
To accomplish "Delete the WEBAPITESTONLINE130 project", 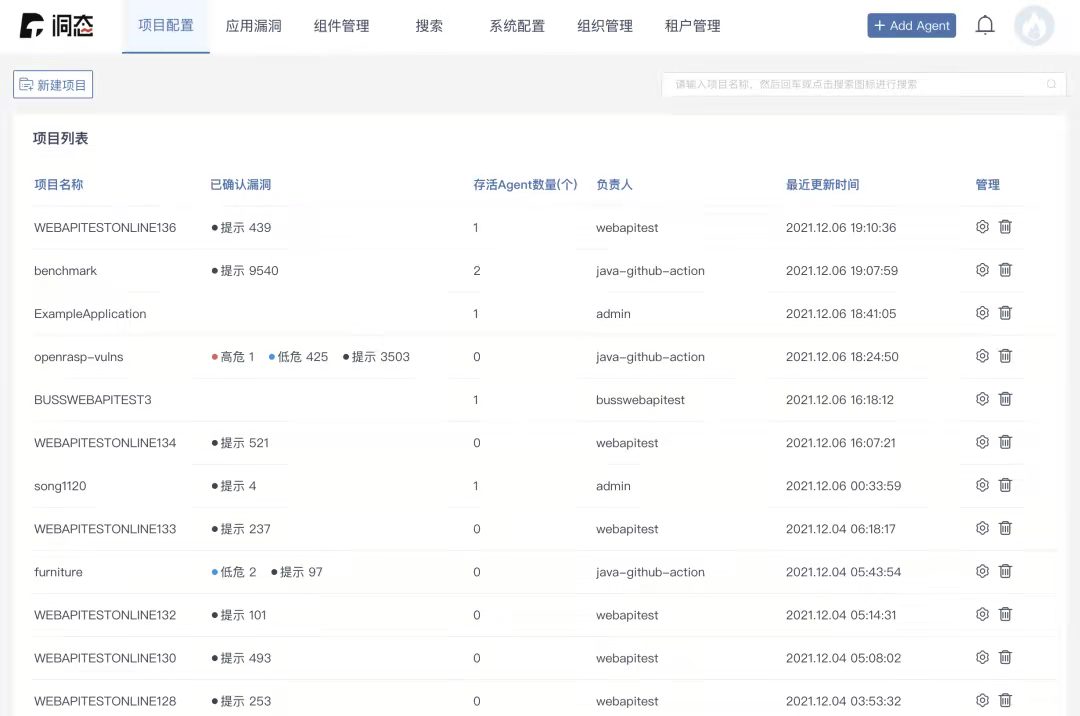I will pyautogui.click(x=1005, y=657).
